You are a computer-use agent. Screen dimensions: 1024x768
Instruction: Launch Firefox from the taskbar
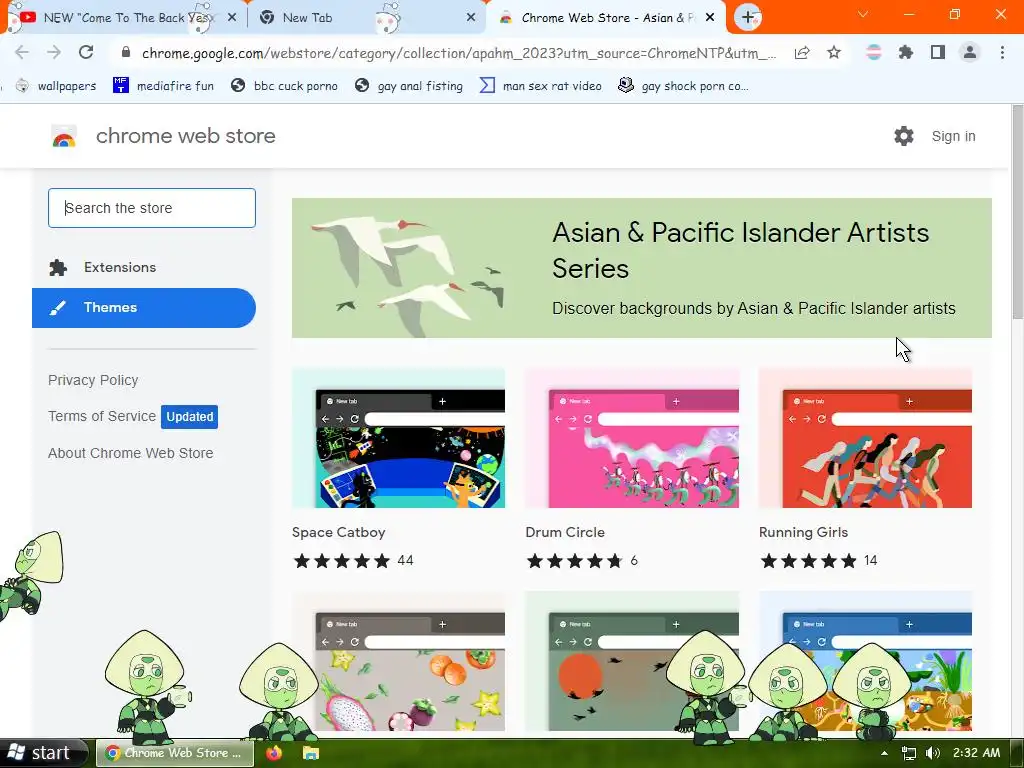point(274,753)
